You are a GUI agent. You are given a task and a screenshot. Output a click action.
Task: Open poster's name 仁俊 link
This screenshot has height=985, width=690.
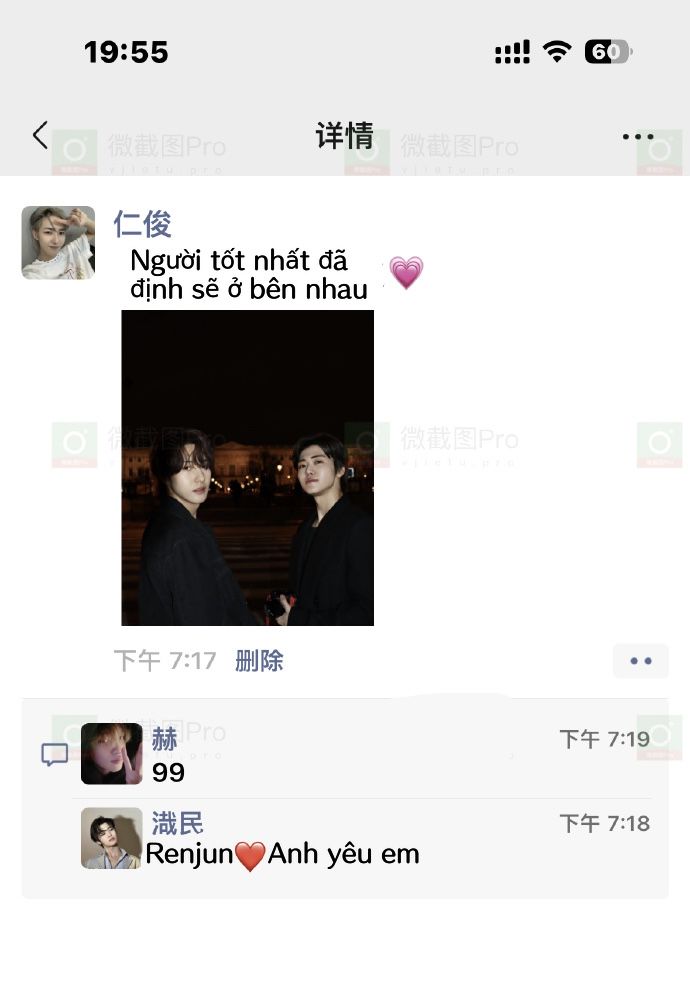tap(142, 224)
